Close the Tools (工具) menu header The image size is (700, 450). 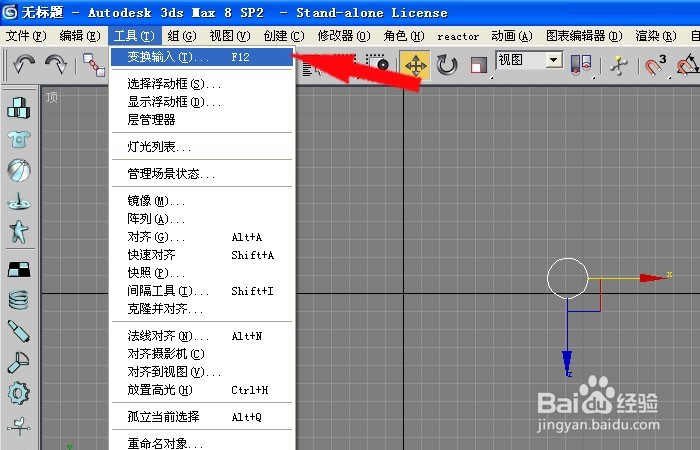(x=134, y=36)
